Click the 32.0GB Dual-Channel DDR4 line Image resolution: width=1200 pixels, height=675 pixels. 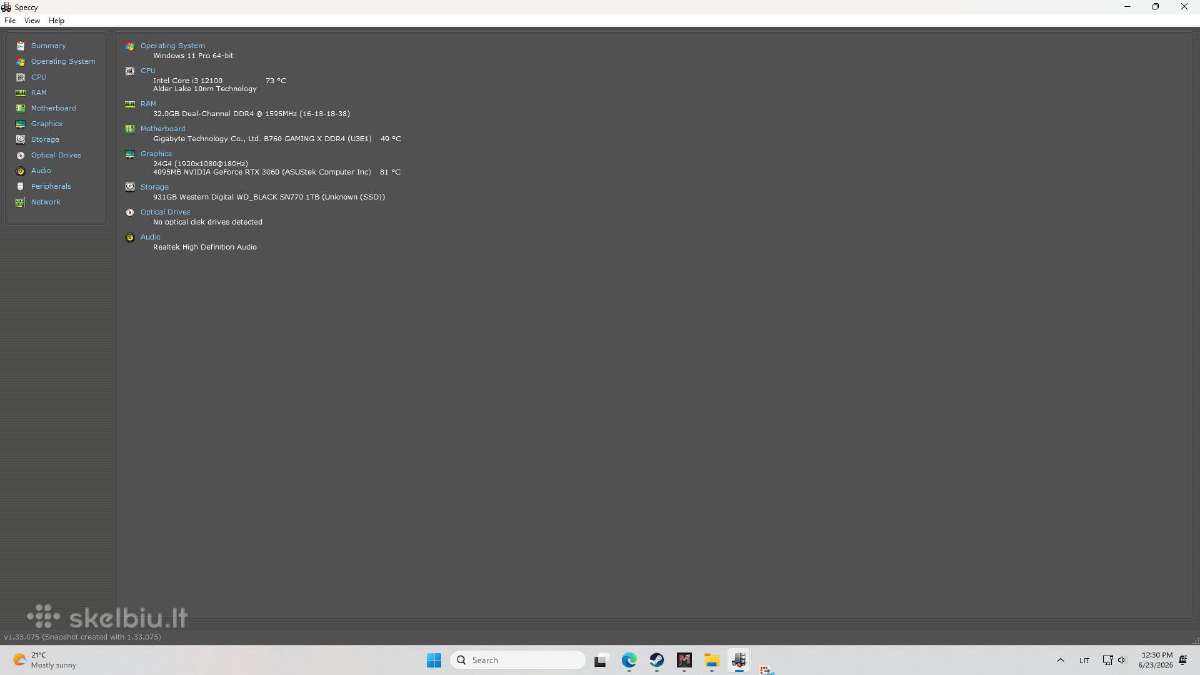click(251, 113)
